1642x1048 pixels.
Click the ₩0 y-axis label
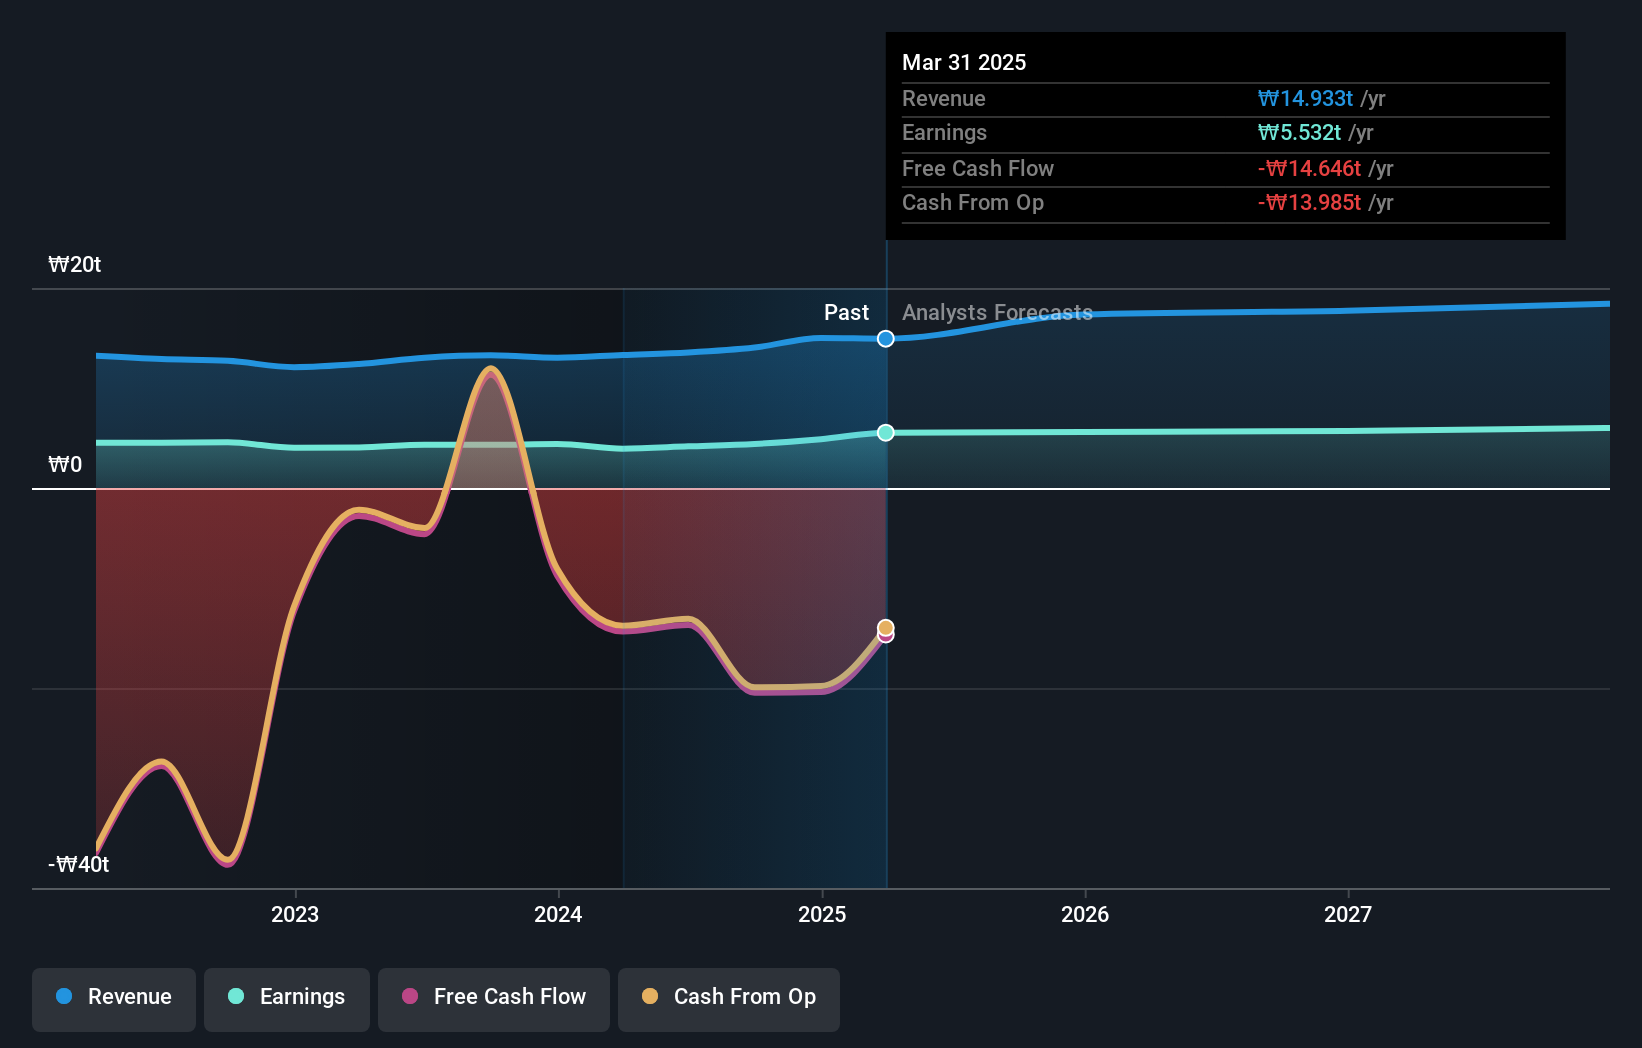coord(65,465)
